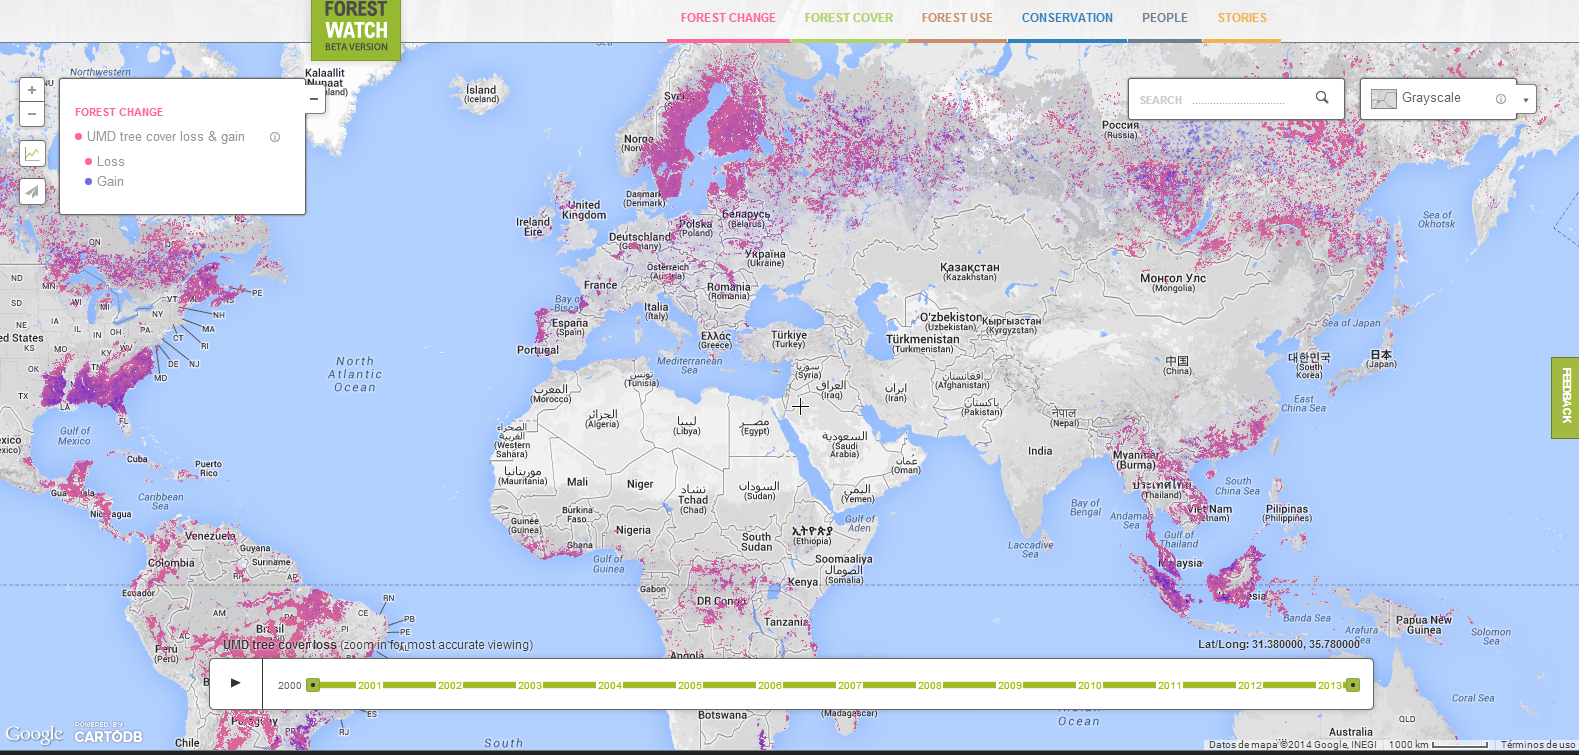Viewport: 1579px width, 755px height.
Task: Open the Forest Cover menu
Action: 848,18
